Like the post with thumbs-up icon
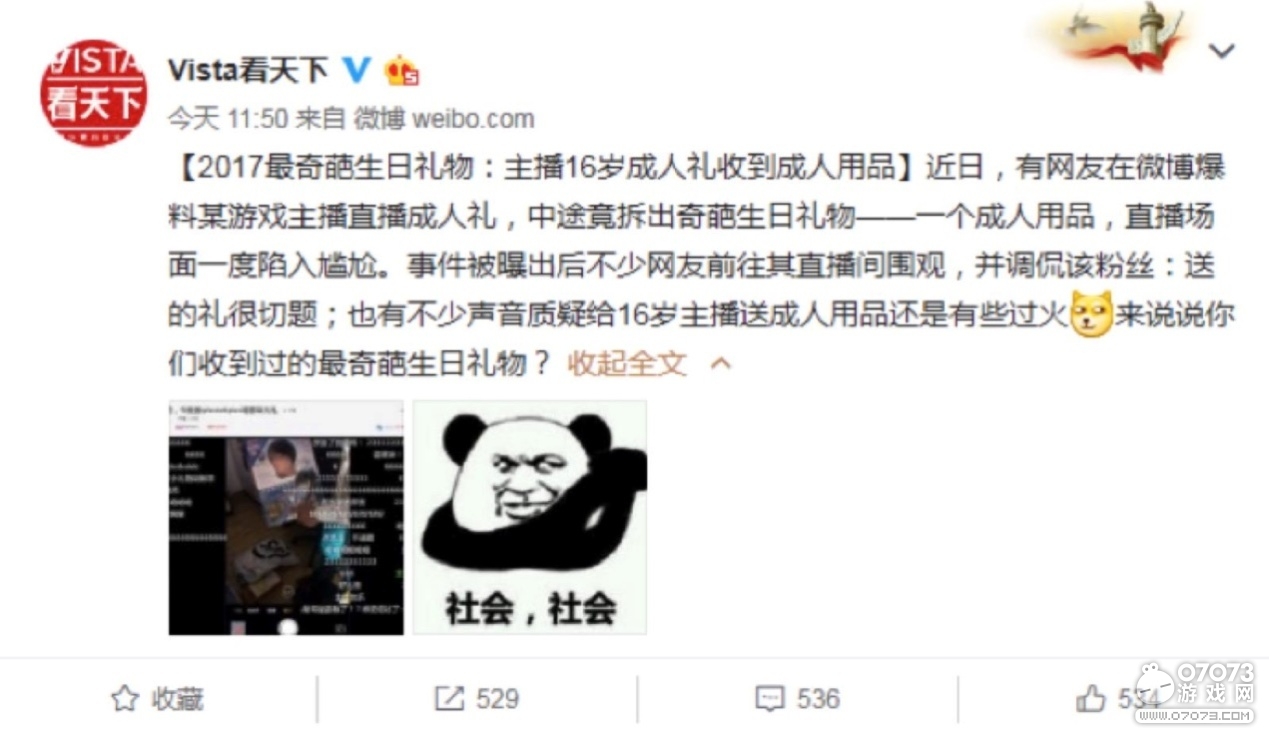This screenshot has height=736, width=1269. pos(1091,698)
